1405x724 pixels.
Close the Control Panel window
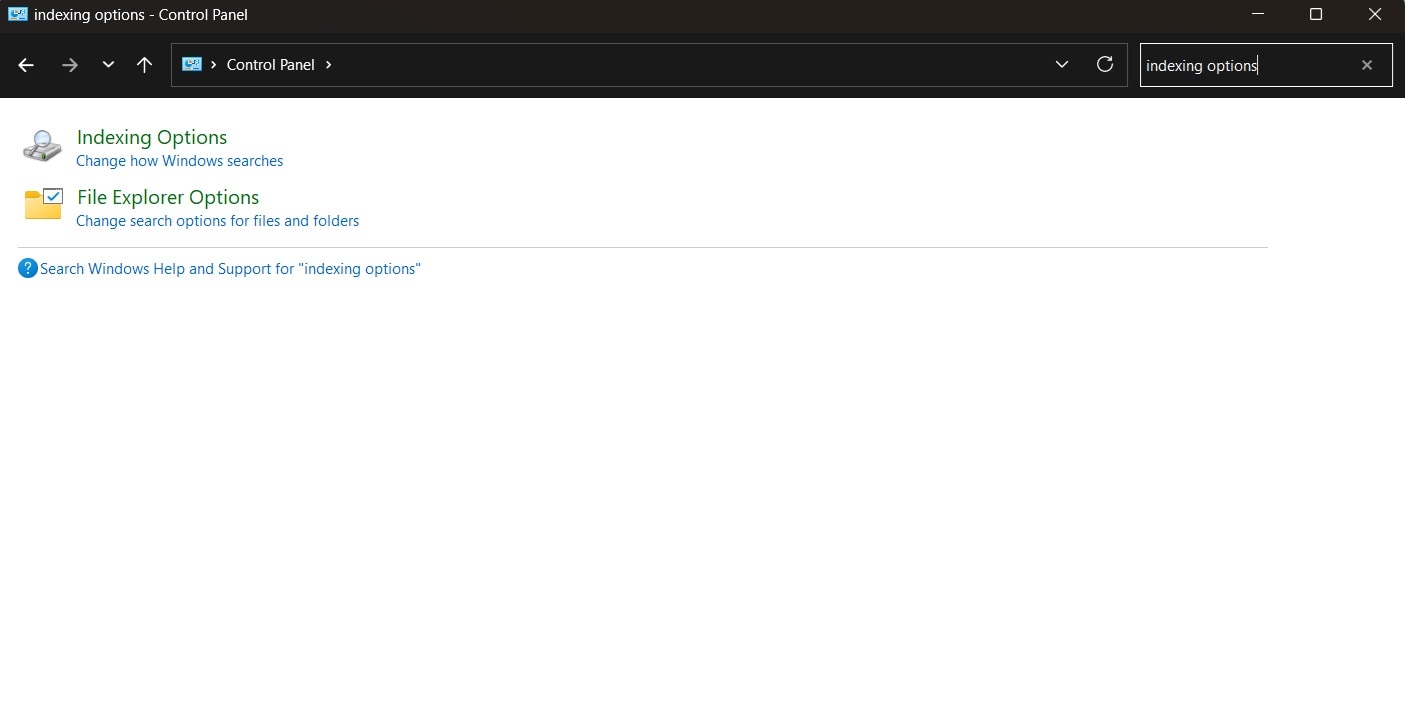(x=1374, y=14)
